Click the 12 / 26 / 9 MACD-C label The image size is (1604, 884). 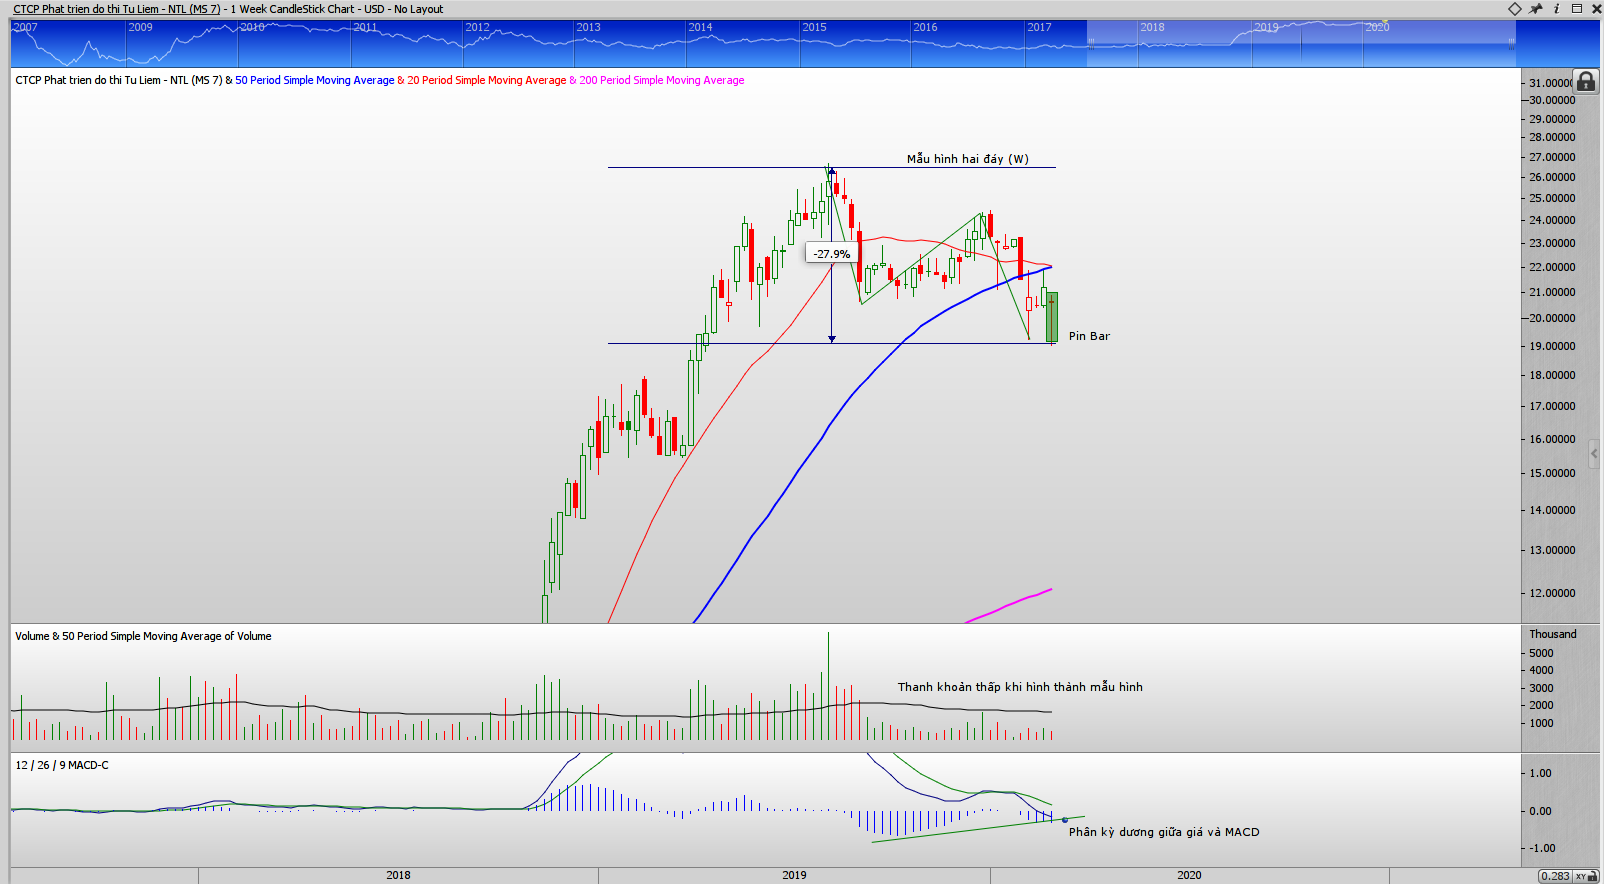(x=62, y=765)
